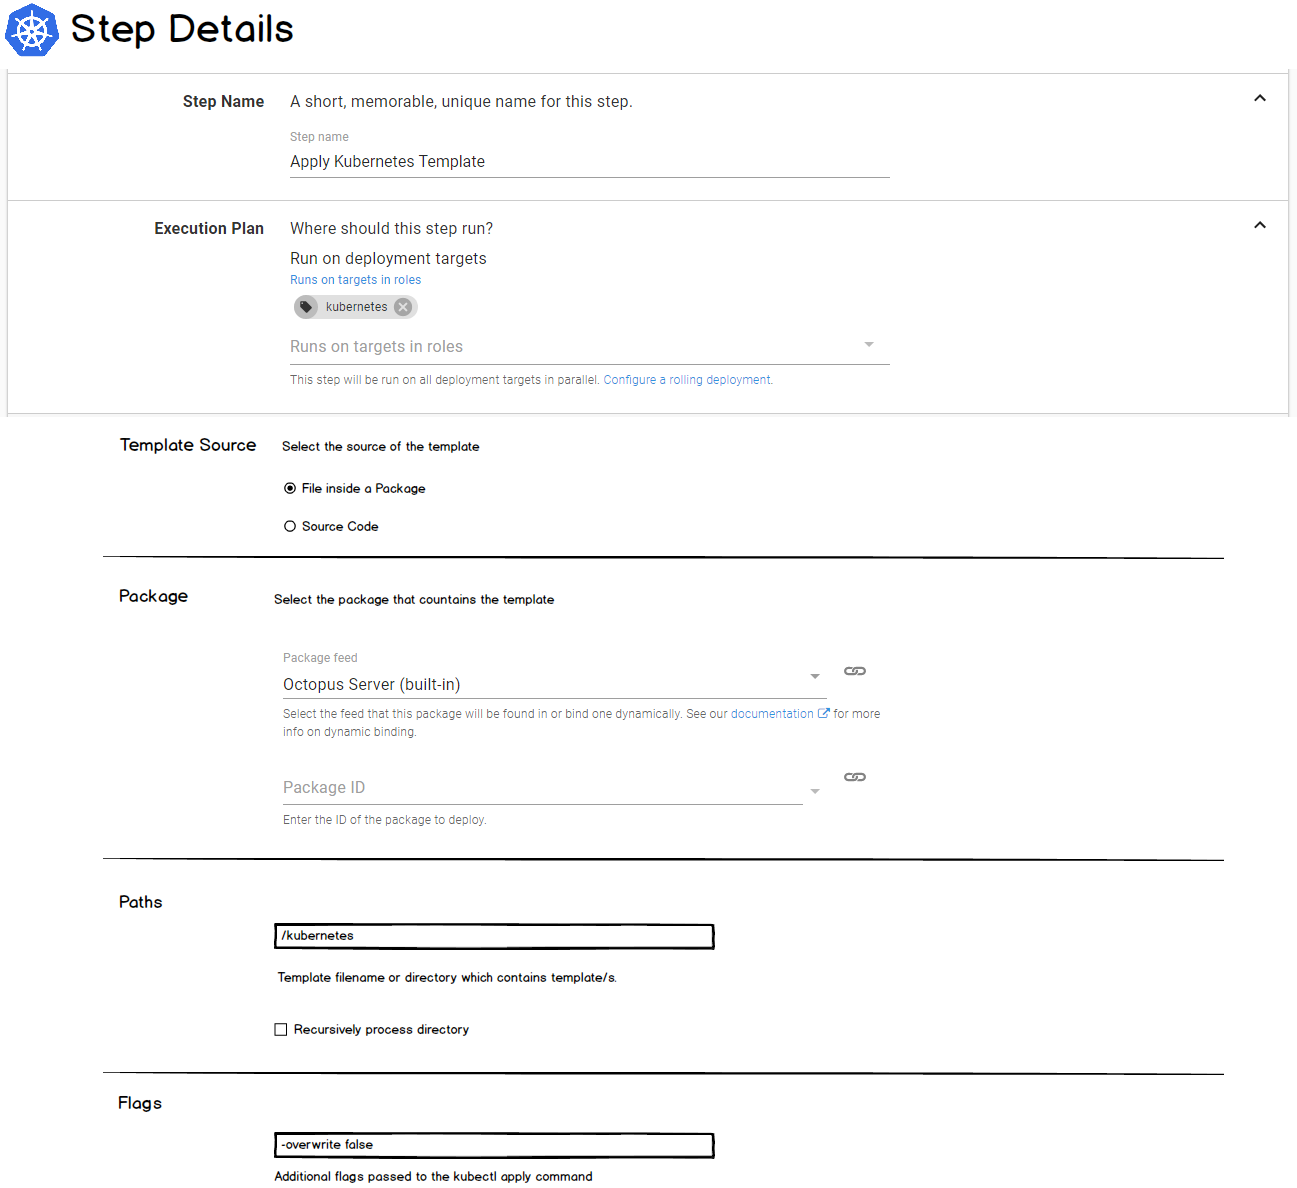Click the Step name input field

click(x=588, y=161)
